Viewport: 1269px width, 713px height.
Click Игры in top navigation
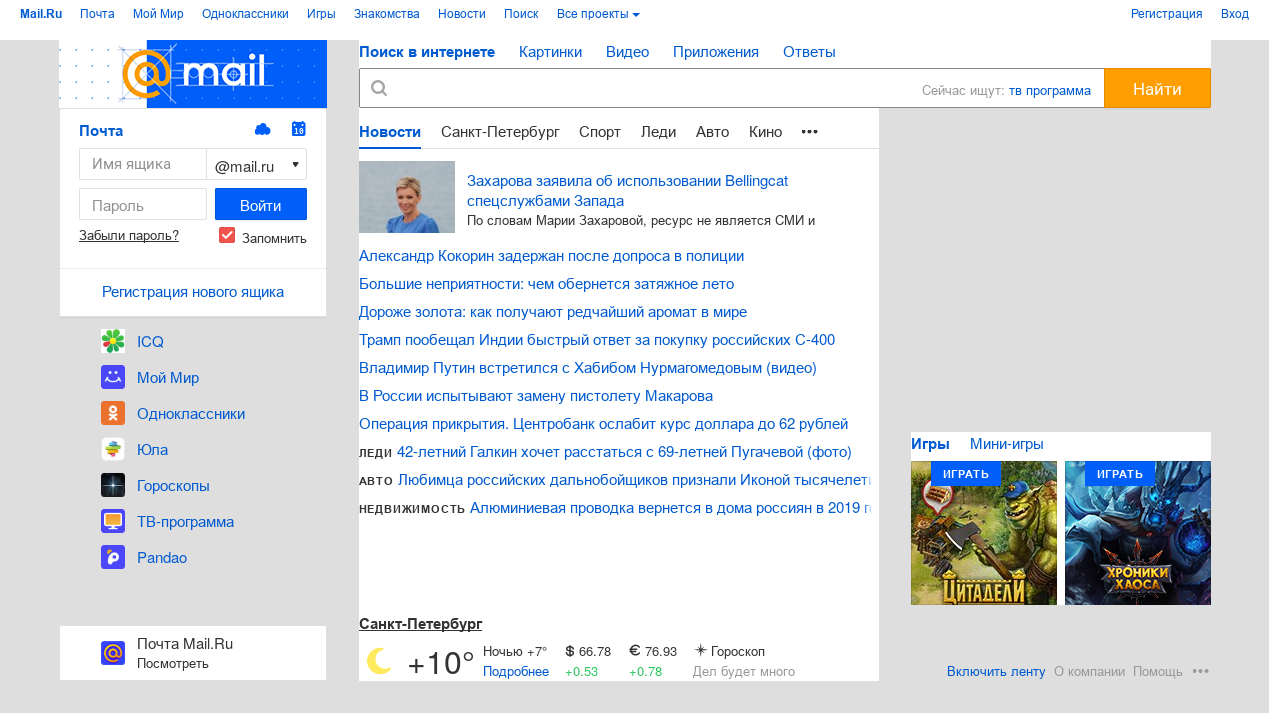[321, 14]
